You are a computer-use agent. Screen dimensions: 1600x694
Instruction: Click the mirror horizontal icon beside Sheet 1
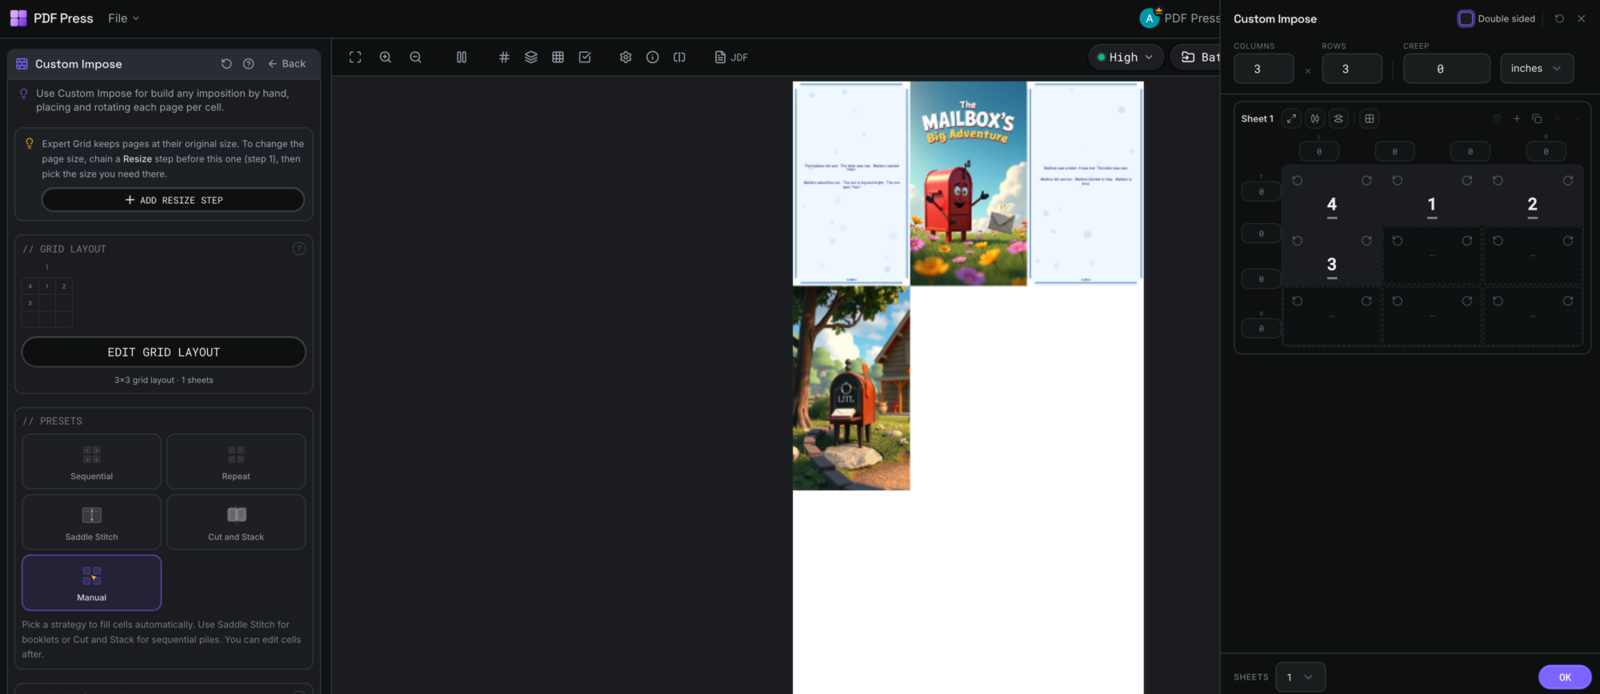click(x=1315, y=119)
